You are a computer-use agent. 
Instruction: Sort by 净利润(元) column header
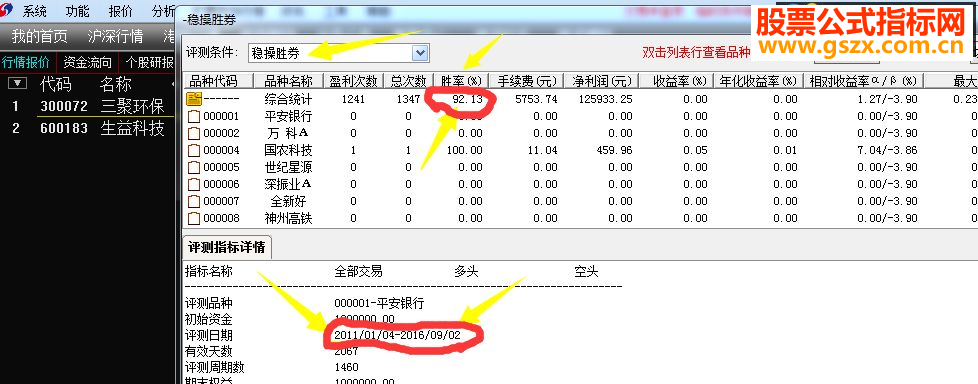point(601,81)
